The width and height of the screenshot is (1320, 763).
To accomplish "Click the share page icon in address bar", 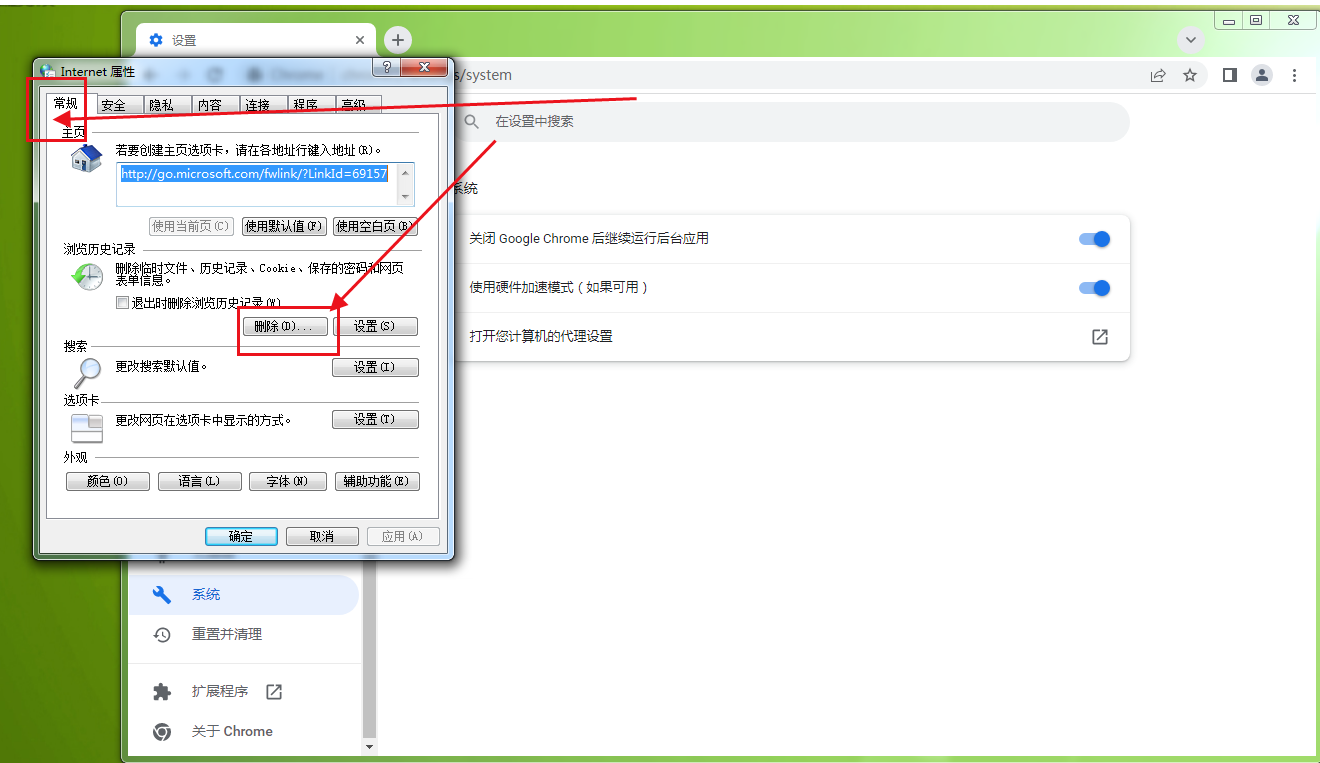I will pyautogui.click(x=1158, y=75).
